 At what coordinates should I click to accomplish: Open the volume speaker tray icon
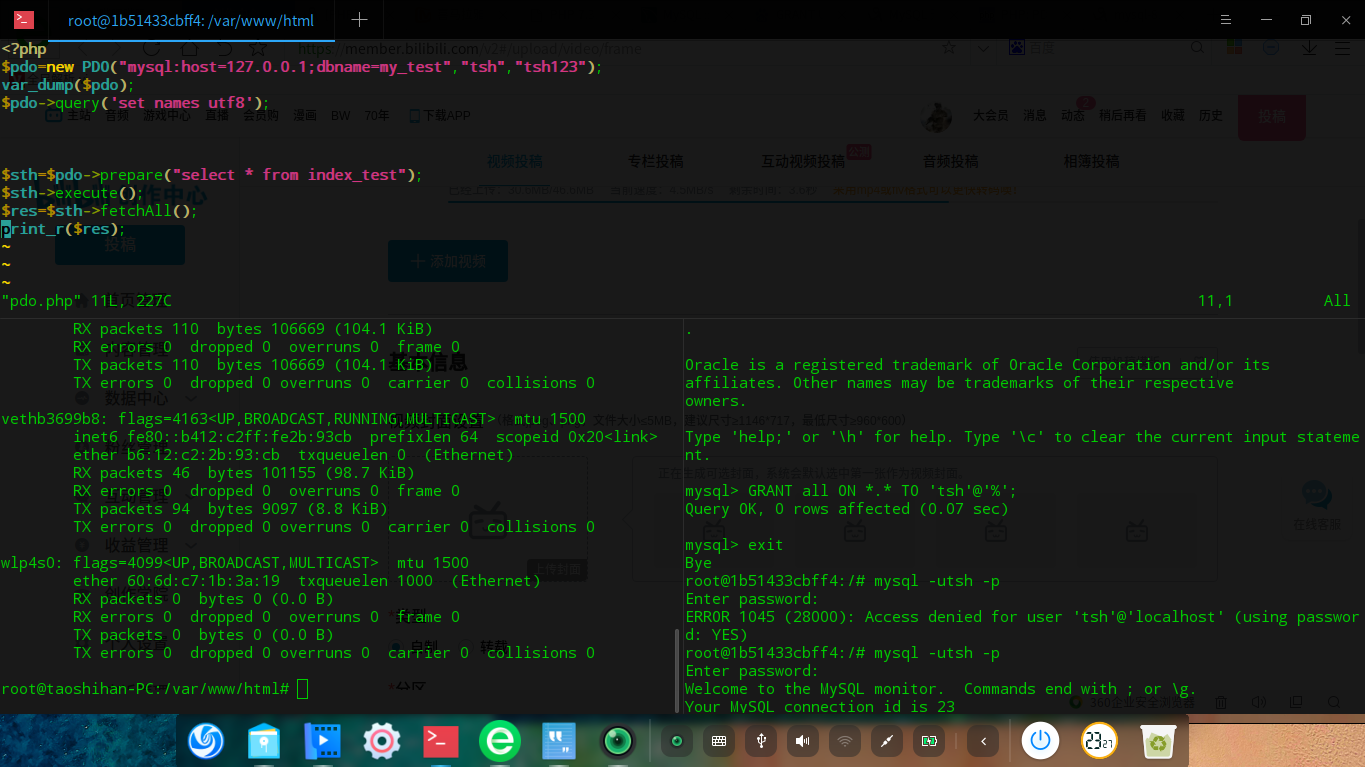[x=802, y=741]
